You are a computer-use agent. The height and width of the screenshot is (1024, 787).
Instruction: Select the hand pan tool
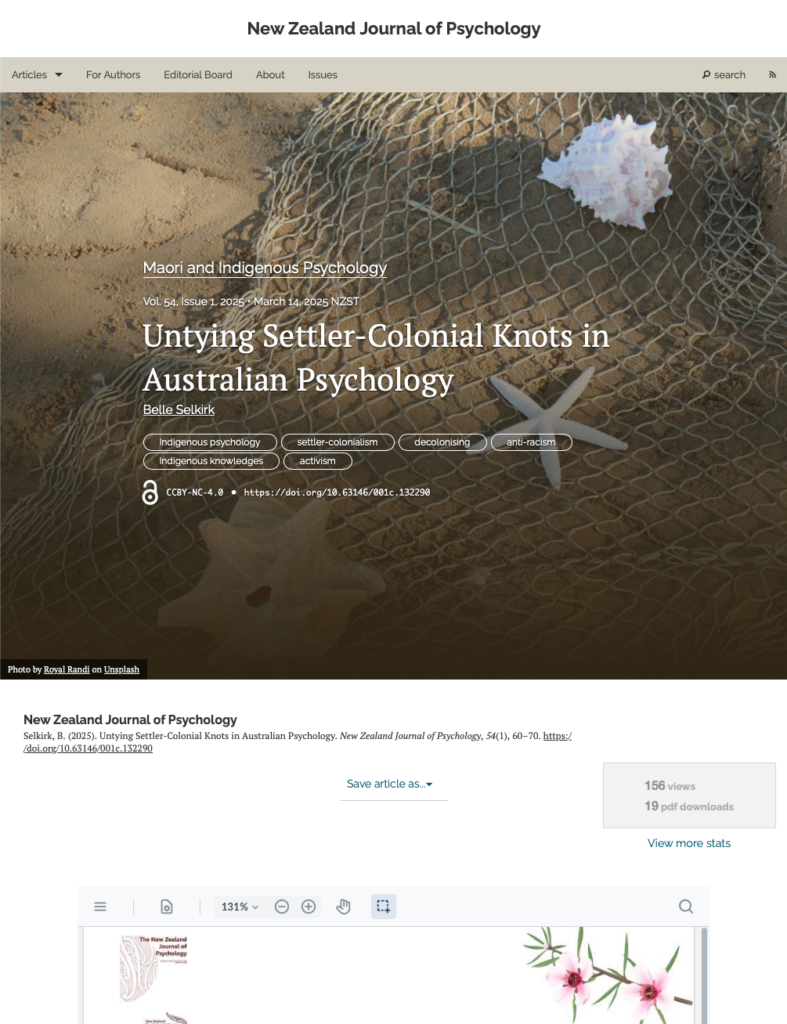tap(344, 906)
